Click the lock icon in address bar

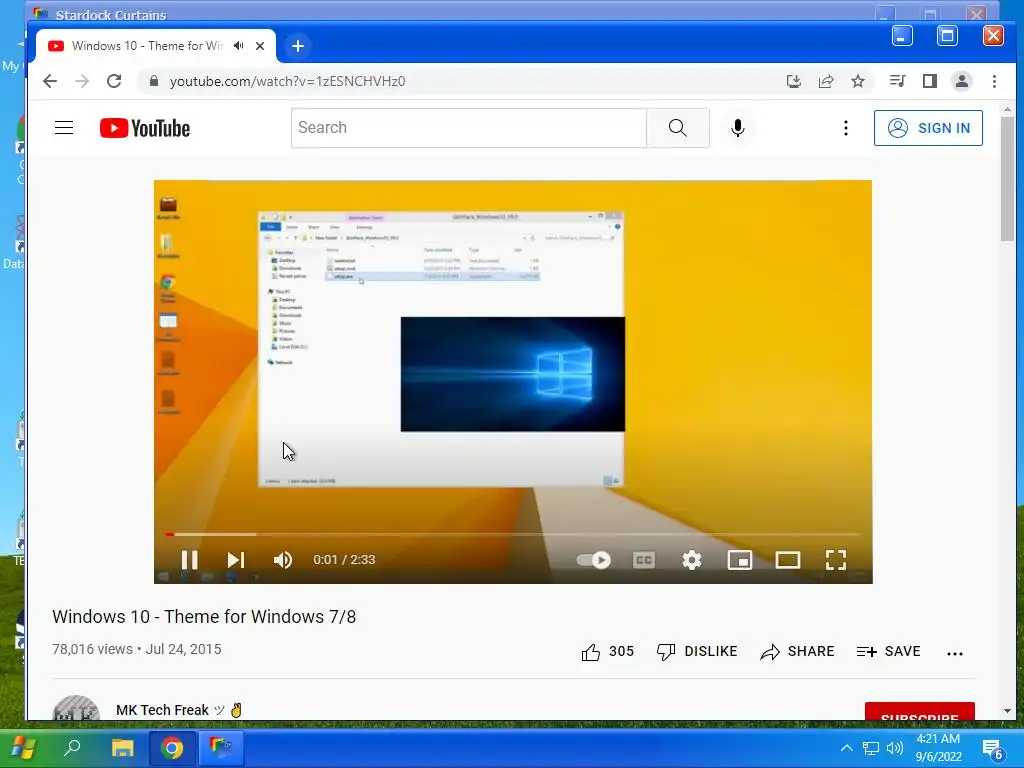coord(154,81)
